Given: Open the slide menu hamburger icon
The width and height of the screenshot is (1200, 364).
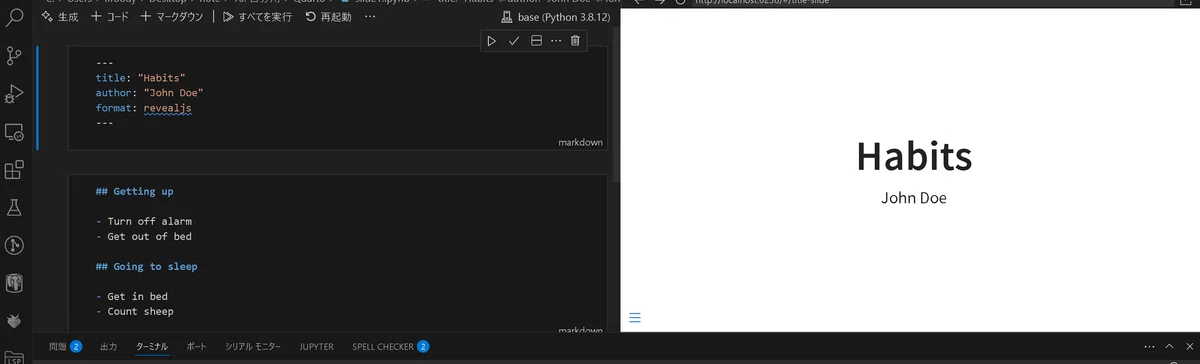Looking at the screenshot, I should [635, 319].
